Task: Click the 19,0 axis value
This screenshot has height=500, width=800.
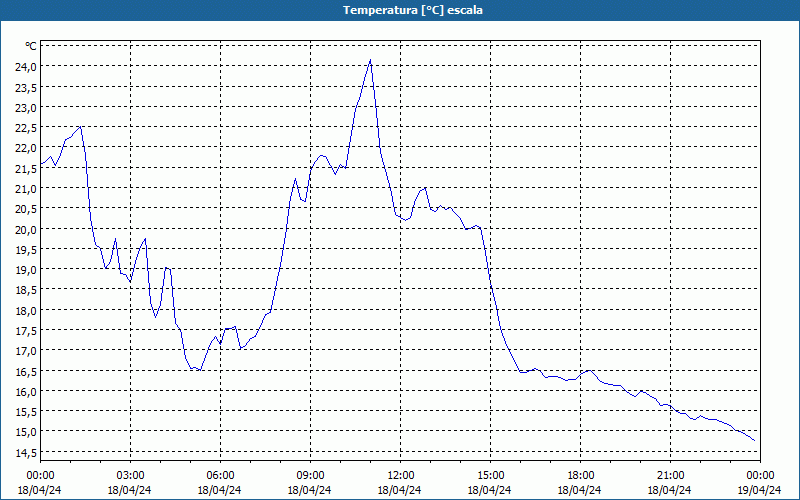Action: point(27,269)
